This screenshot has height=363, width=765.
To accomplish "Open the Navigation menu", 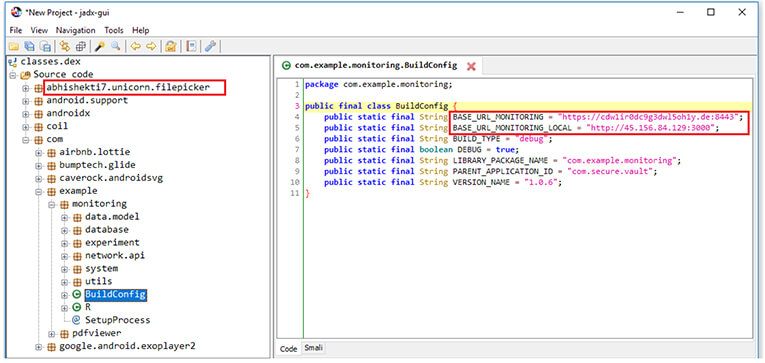I will pyautogui.click(x=76, y=30).
